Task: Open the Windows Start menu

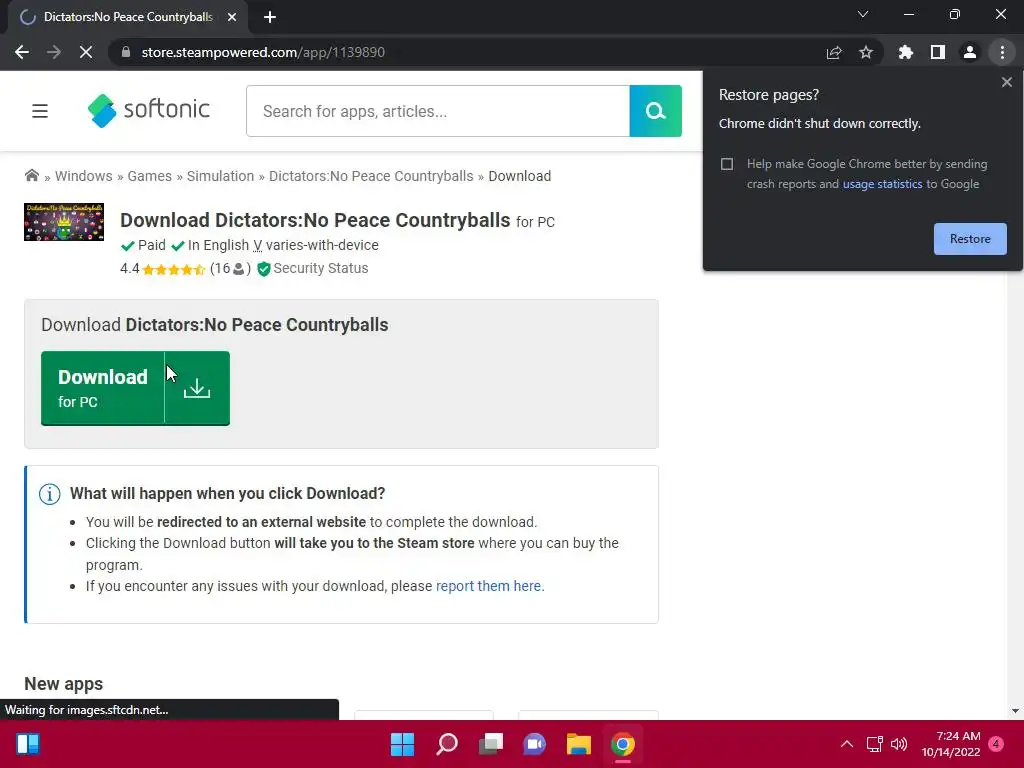Action: click(x=402, y=744)
